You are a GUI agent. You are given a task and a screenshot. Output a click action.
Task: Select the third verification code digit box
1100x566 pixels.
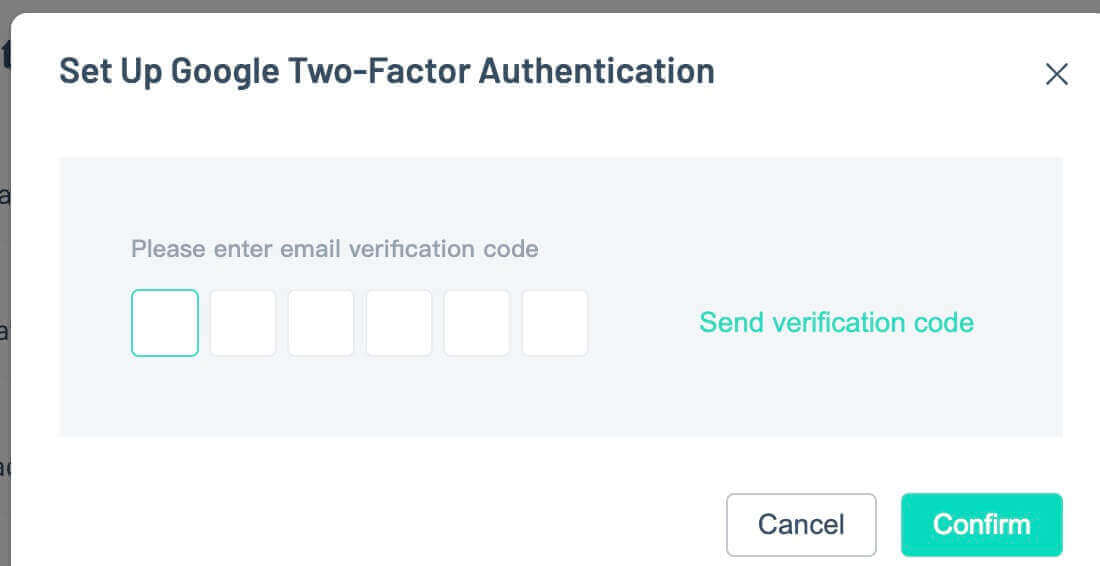click(321, 323)
